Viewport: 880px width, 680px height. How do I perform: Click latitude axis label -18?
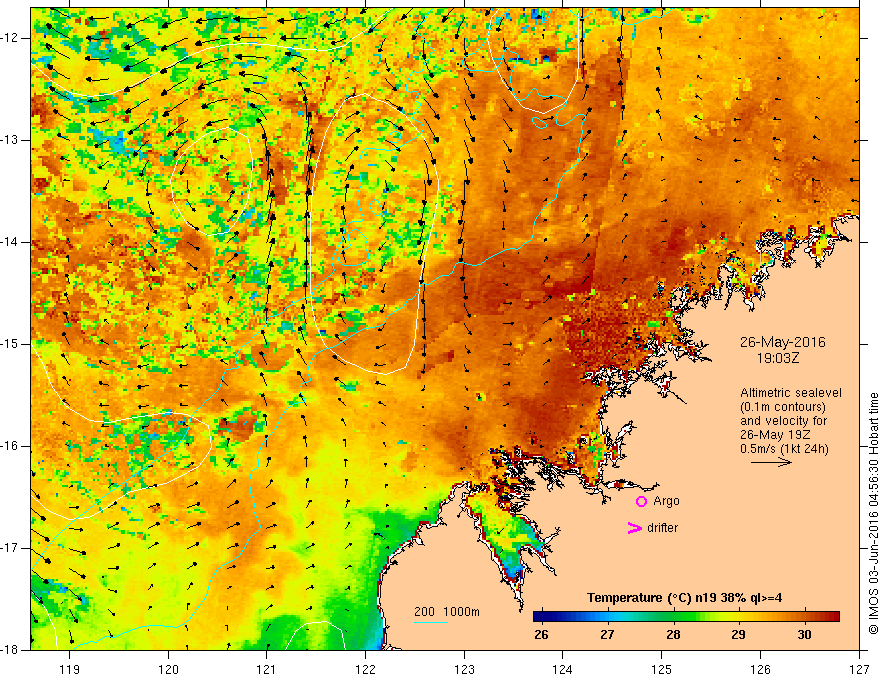tap(10, 650)
